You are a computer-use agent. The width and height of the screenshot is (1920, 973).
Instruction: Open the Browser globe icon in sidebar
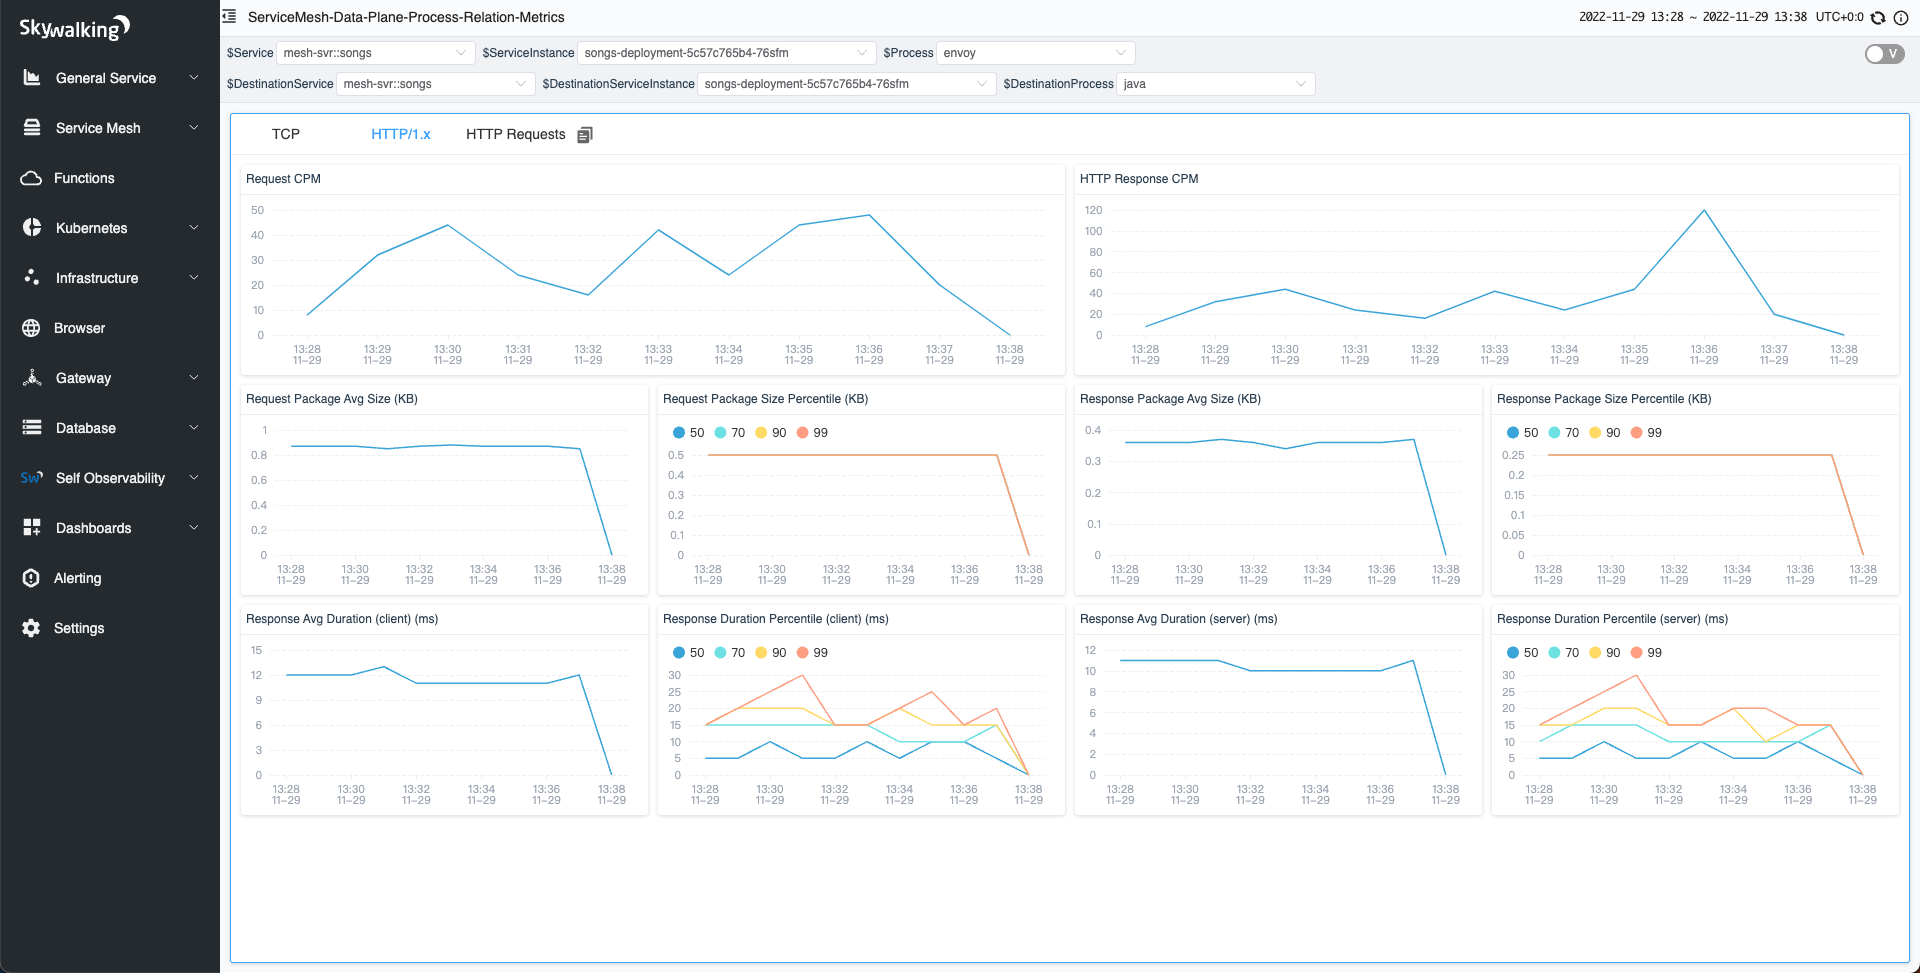click(31, 328)
